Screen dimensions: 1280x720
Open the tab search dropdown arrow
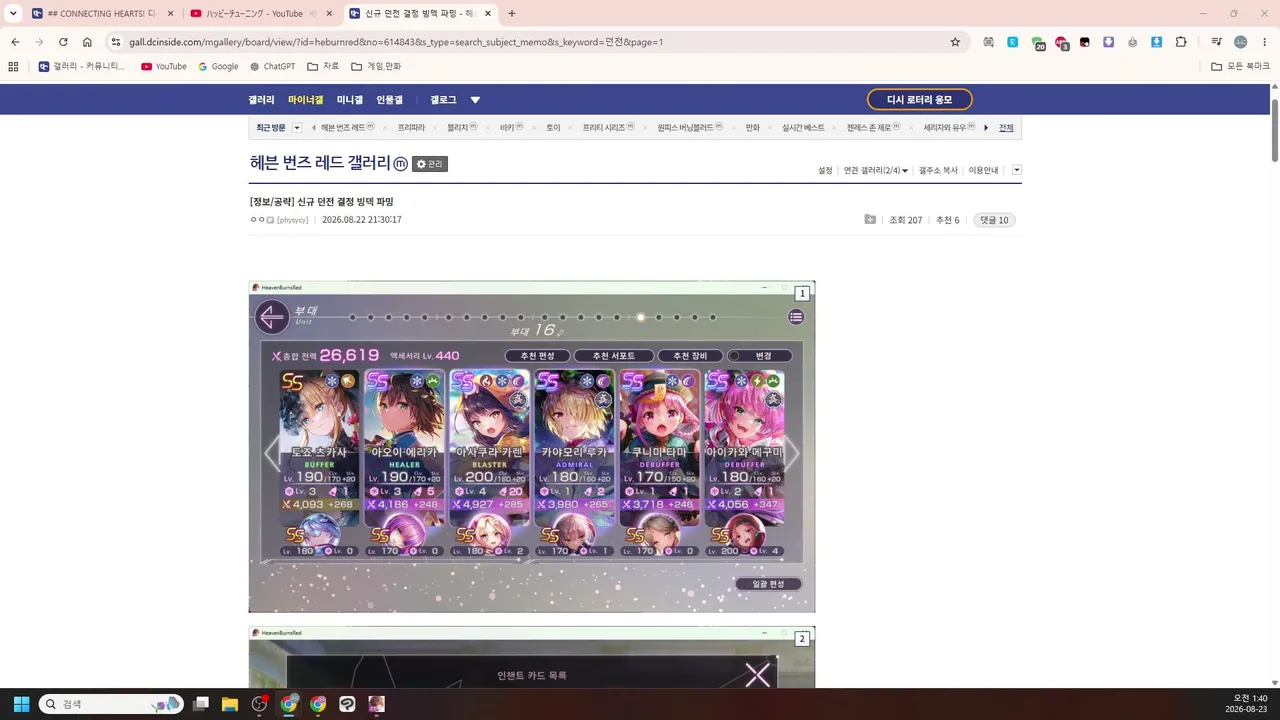click(x=13, y=14)
